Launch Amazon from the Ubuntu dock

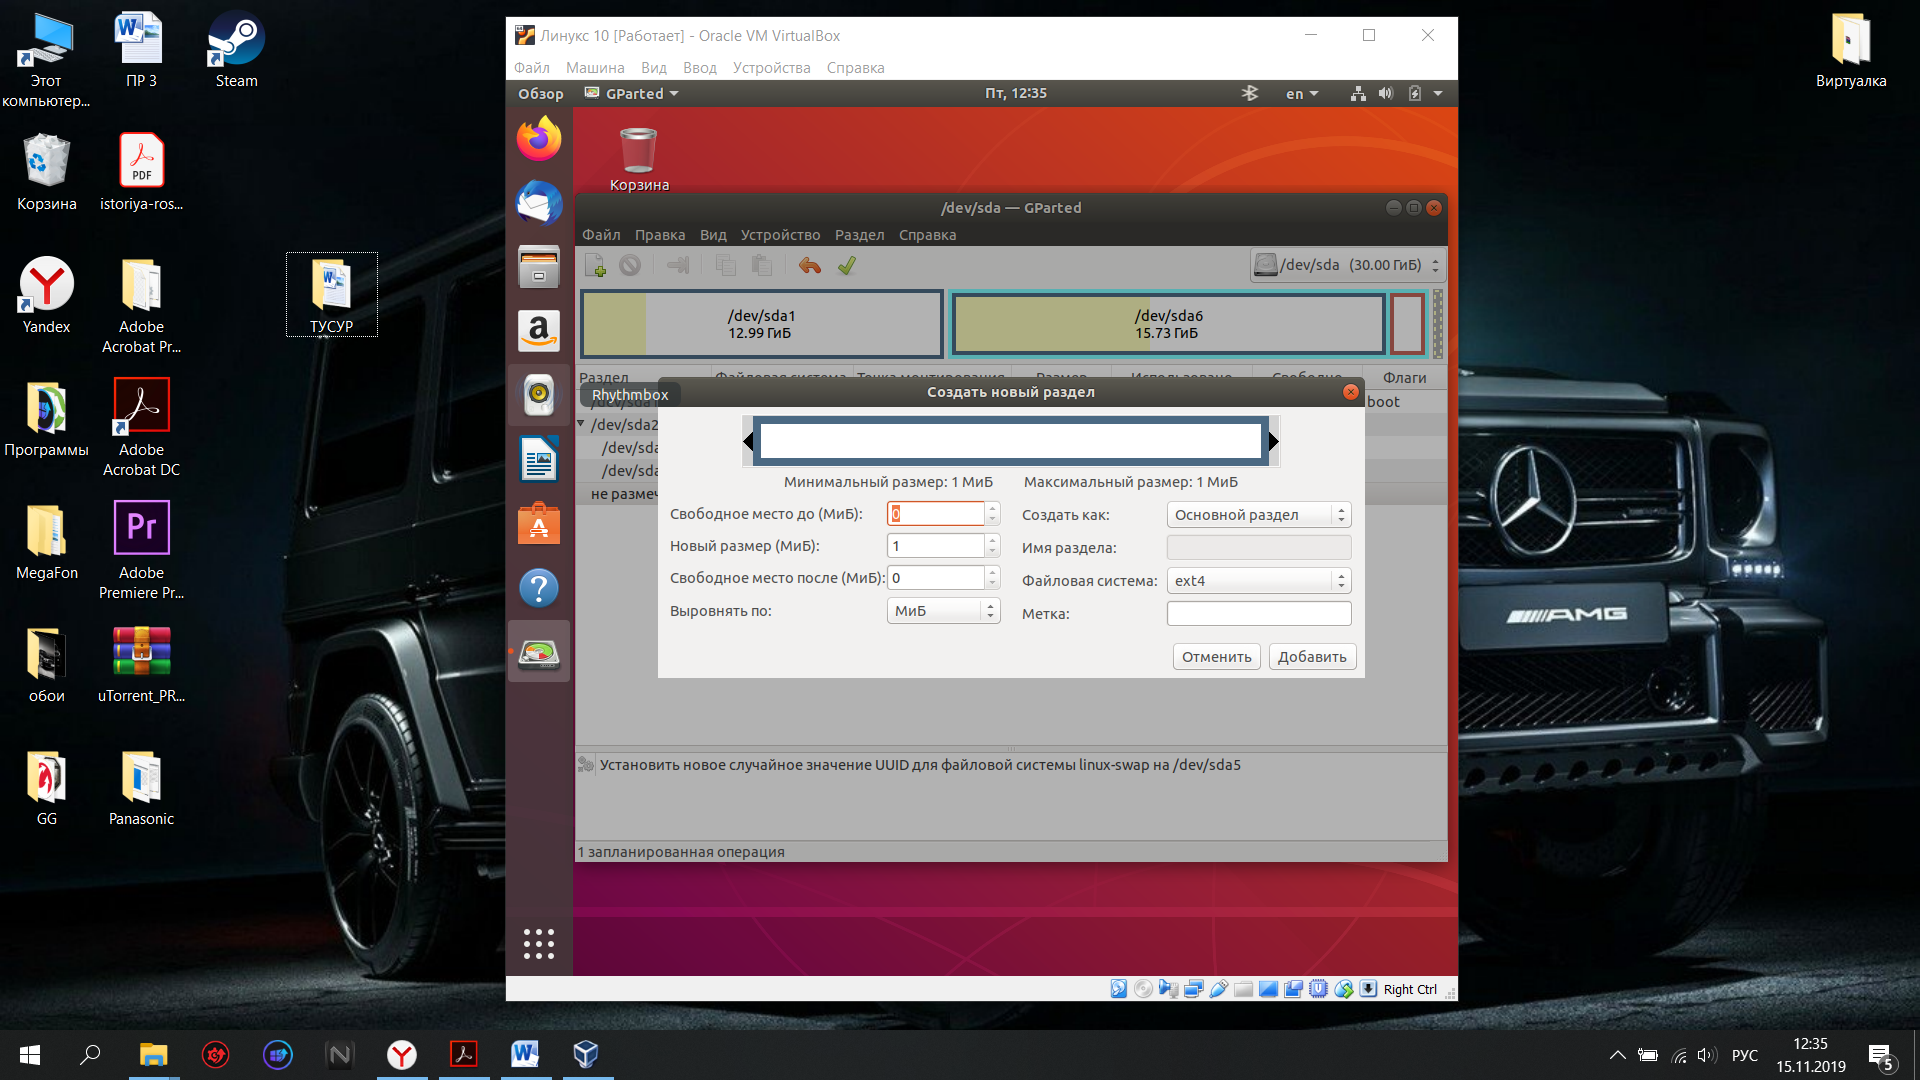539,331
